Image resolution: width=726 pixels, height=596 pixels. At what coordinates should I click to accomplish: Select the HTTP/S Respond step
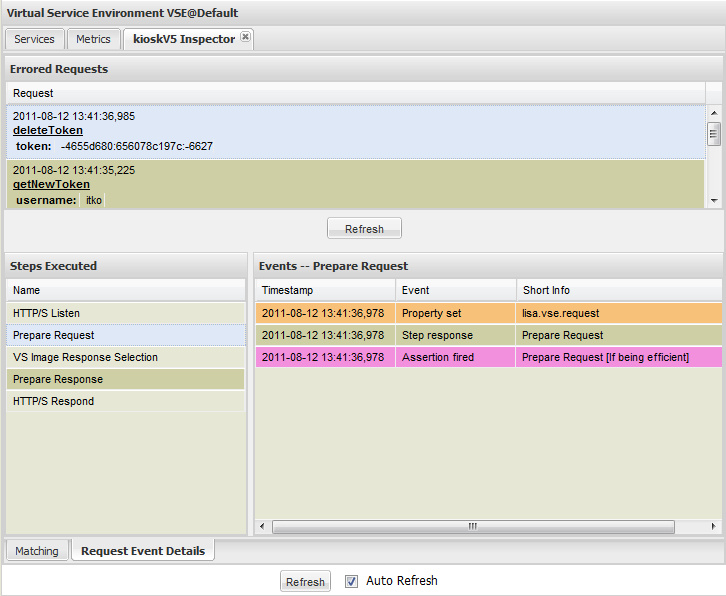(54, 402)
